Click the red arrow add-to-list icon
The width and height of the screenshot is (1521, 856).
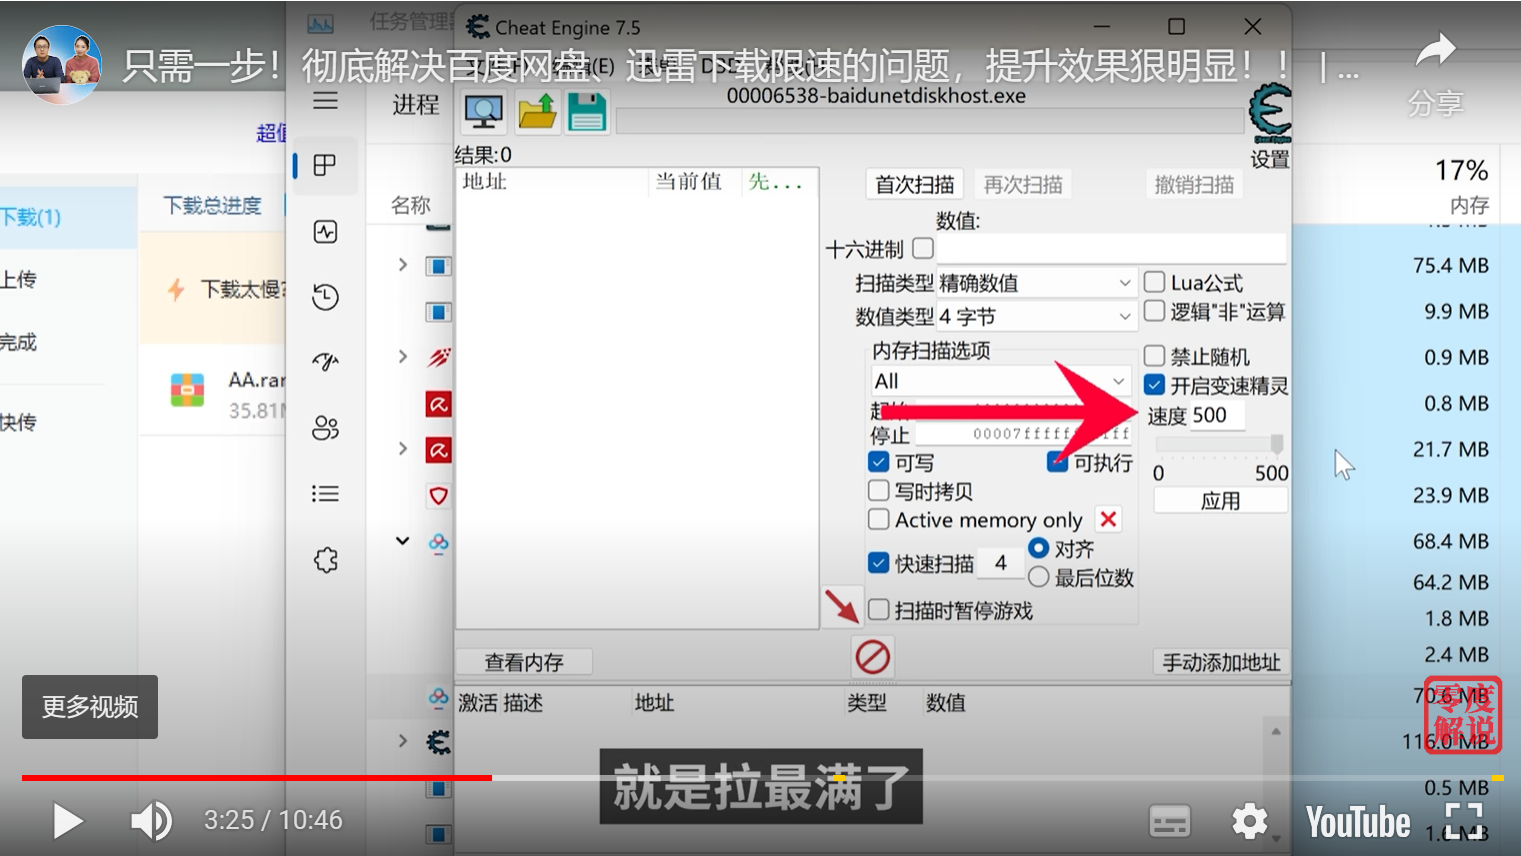[842, 606]
